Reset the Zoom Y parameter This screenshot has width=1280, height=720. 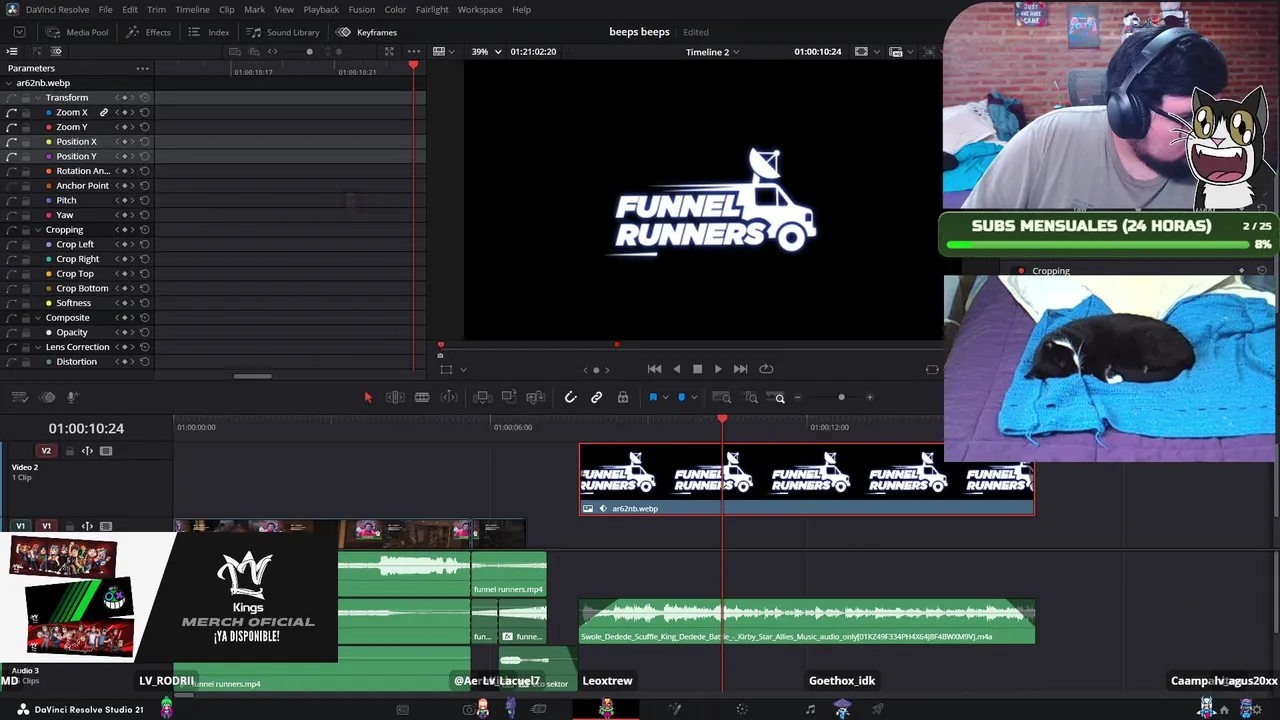pos(145,127)
